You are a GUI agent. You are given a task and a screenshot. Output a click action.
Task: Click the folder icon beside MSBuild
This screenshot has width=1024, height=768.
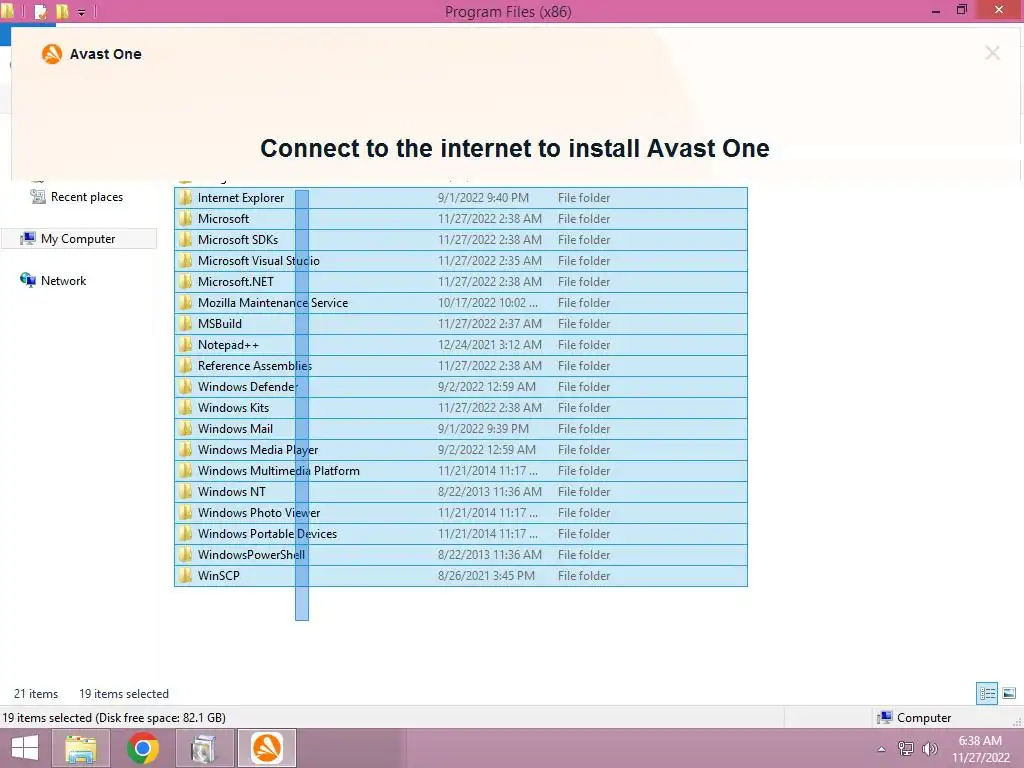pyautogui.click(x=186, y=323)
